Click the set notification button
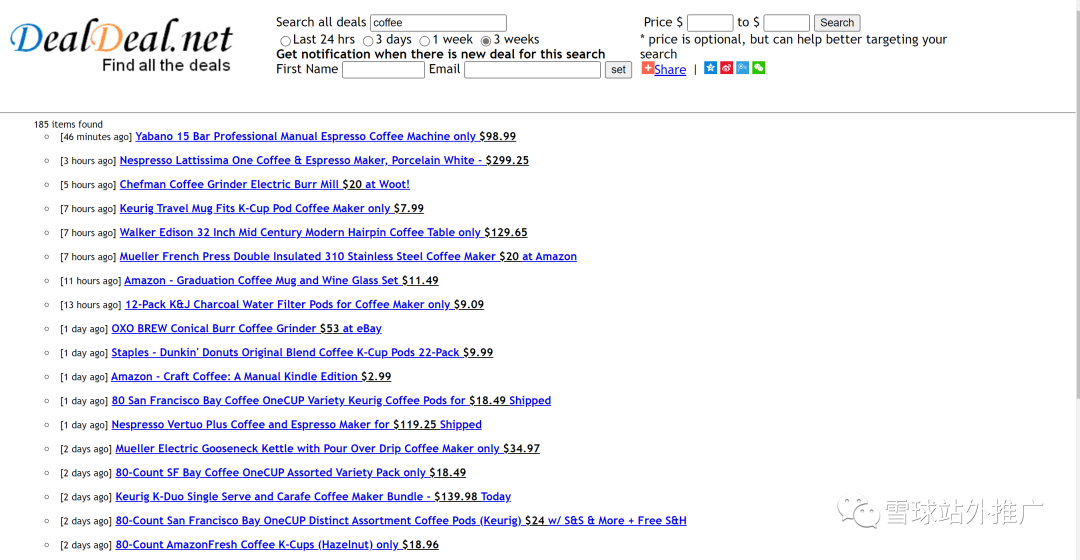The width and height of the screenshot is (1080, 560). coord(618,70)
